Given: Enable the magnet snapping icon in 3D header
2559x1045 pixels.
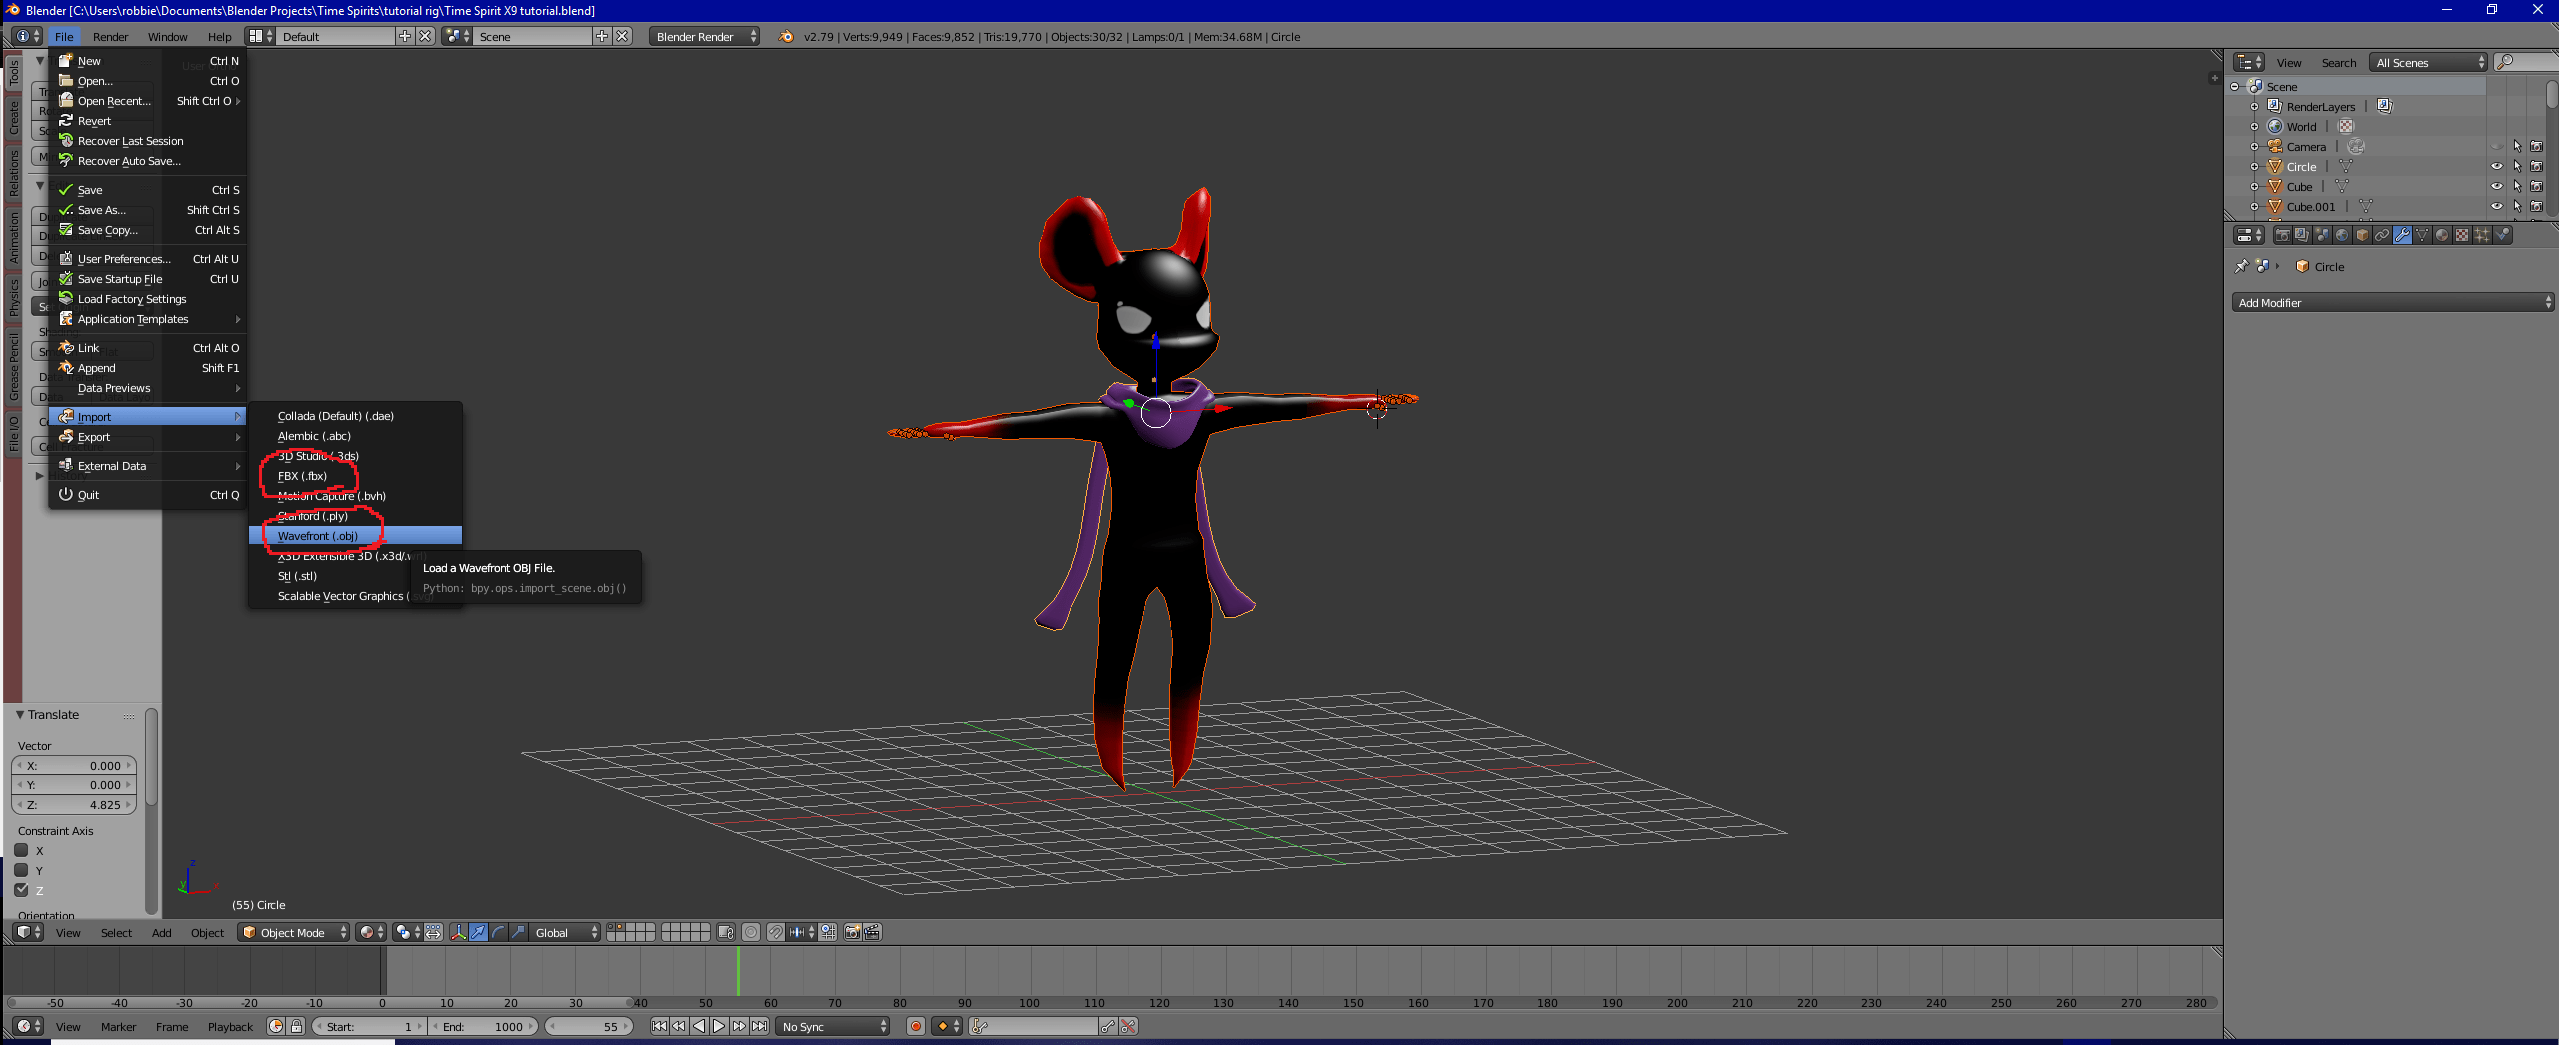Looking at the screenshot, I should coord(775,932).
